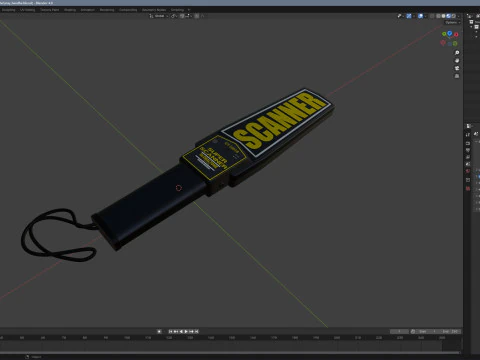The height and width of the screenshot is (360, 480).
Task: Open the View Layer properties tab icon
Action: click(468, 157)
